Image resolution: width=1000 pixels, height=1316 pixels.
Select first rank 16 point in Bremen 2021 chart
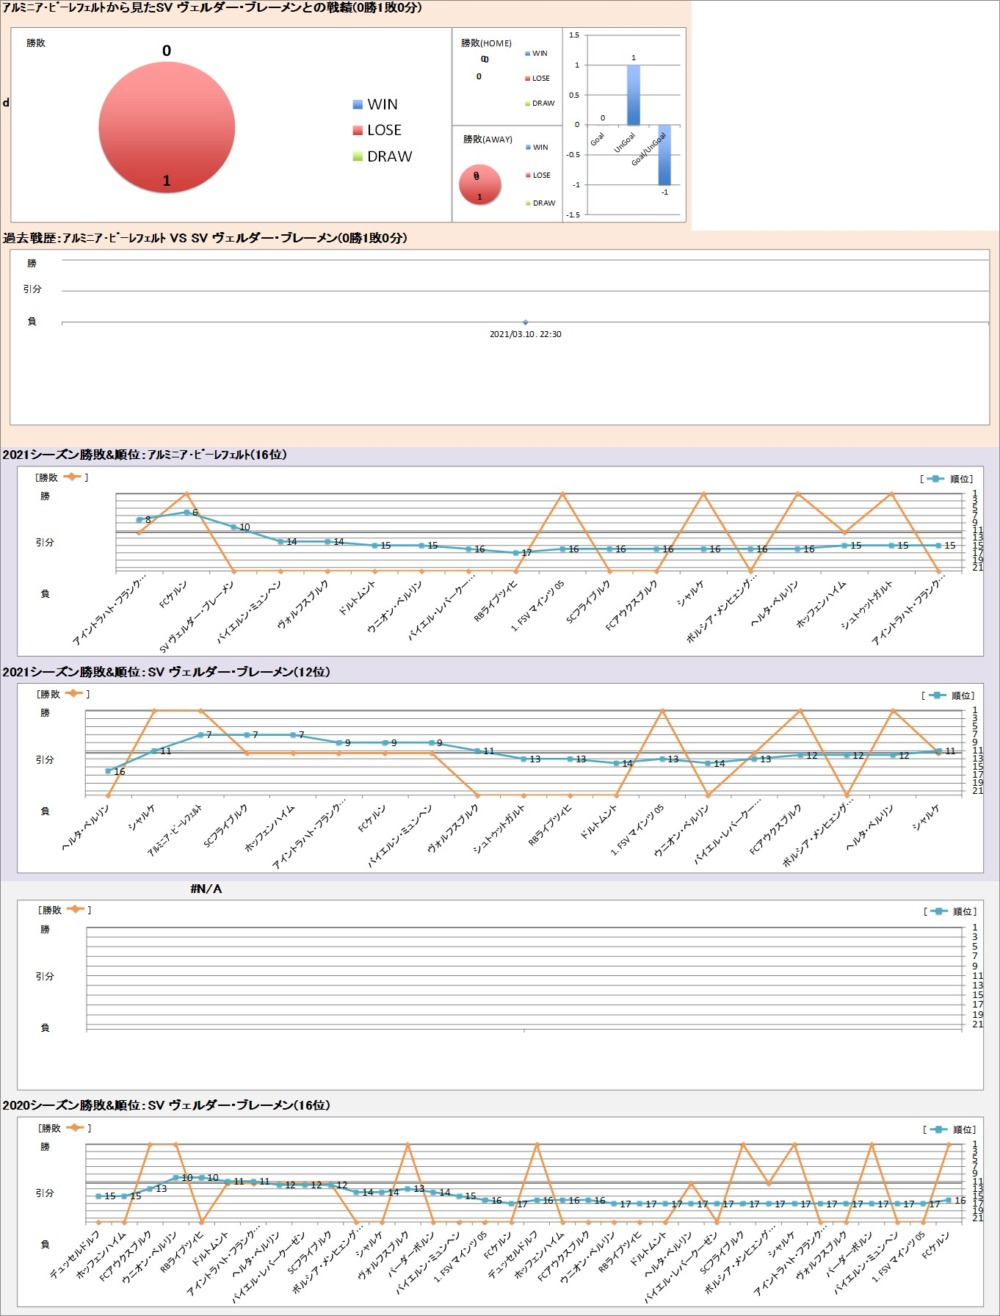(108, 771)
